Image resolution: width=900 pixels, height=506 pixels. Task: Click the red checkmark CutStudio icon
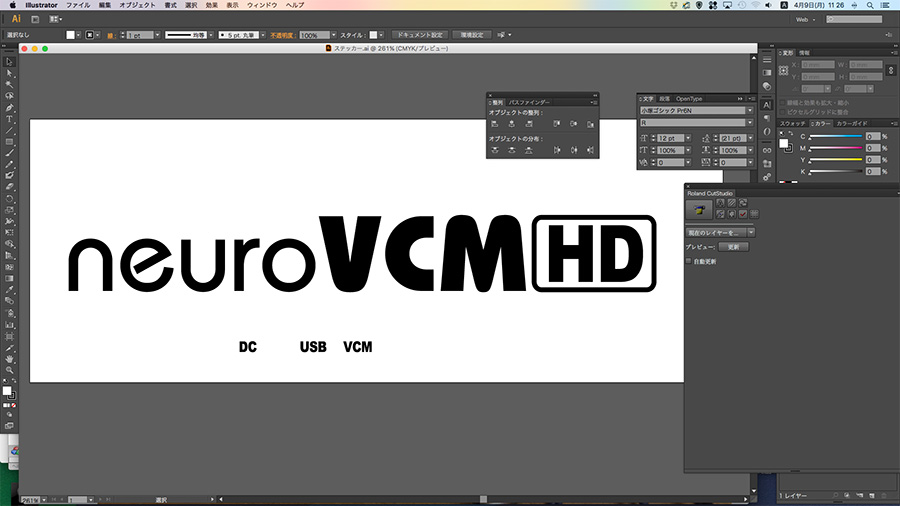(743, 214)
